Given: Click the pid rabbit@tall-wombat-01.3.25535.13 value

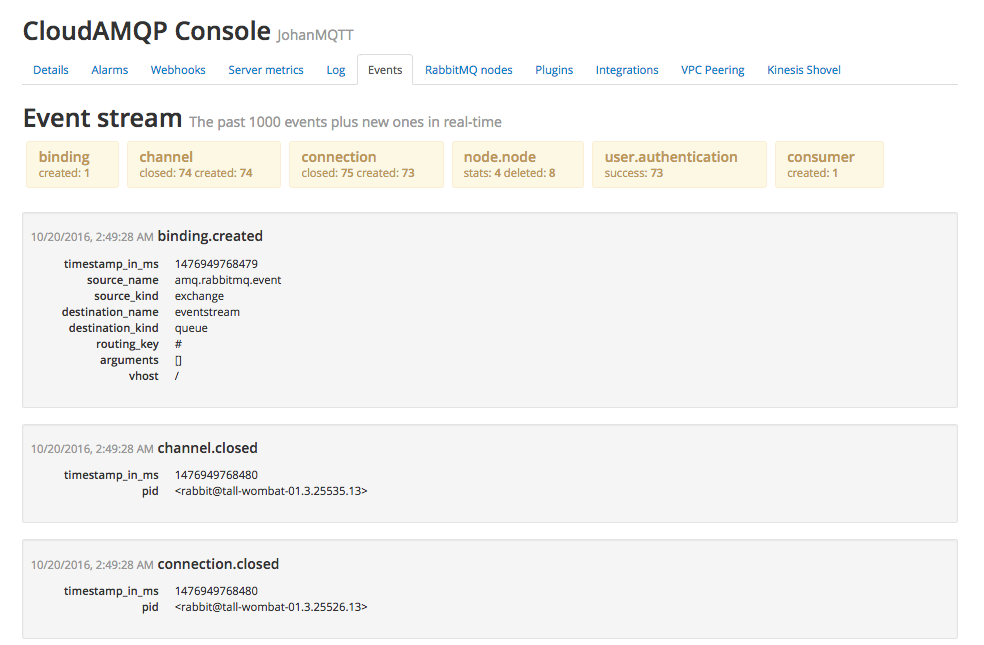Looking at the screenshot, I should point(271,491).
